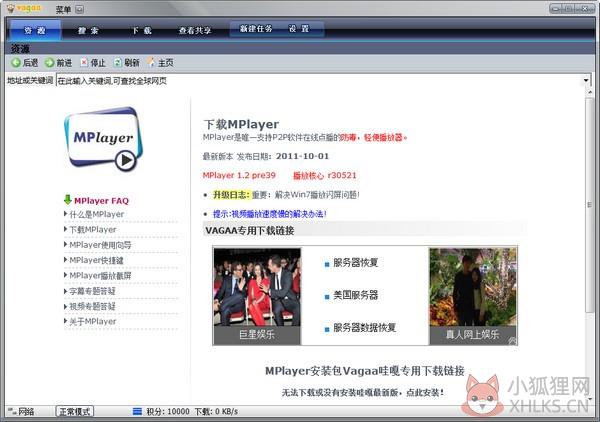This screenshot has width=600, height=422.
Task: Click the Vagaa logo icon in title bar
Action: (10, 8)
